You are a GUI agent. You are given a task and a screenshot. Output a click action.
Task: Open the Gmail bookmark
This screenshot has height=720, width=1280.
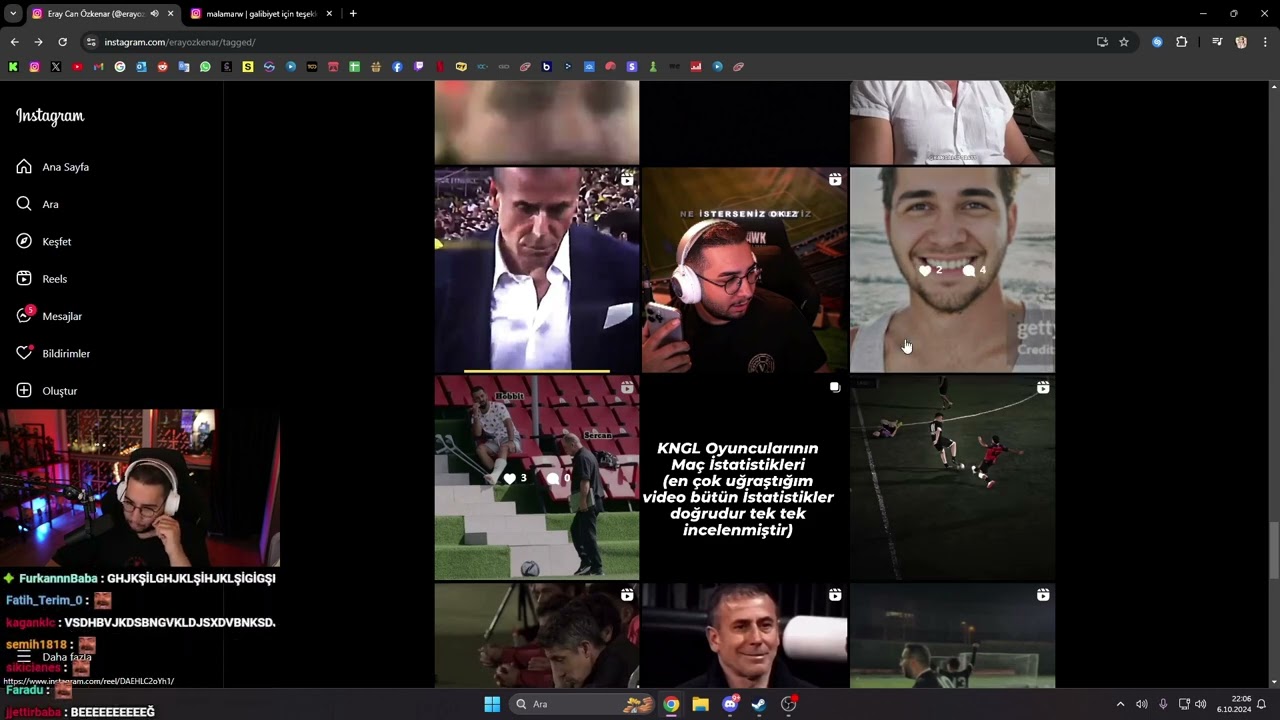tap(98, 67)
